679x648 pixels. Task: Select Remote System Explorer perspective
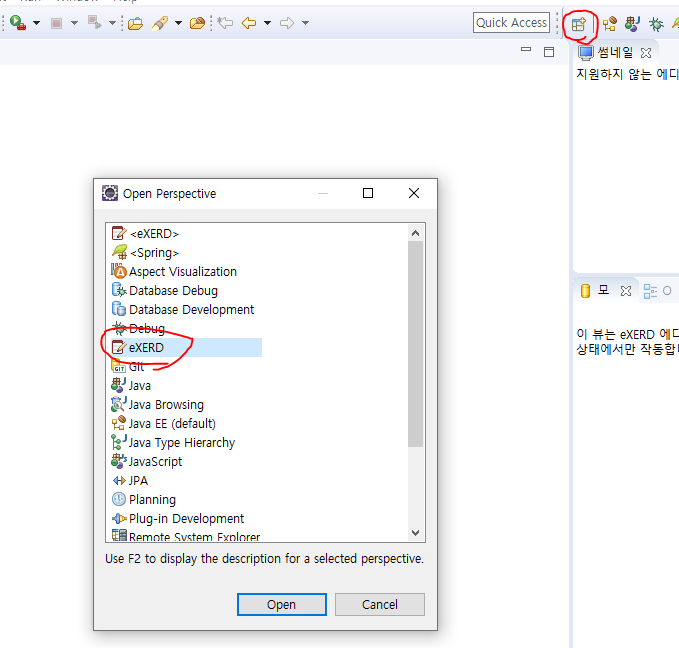[186, 536]
